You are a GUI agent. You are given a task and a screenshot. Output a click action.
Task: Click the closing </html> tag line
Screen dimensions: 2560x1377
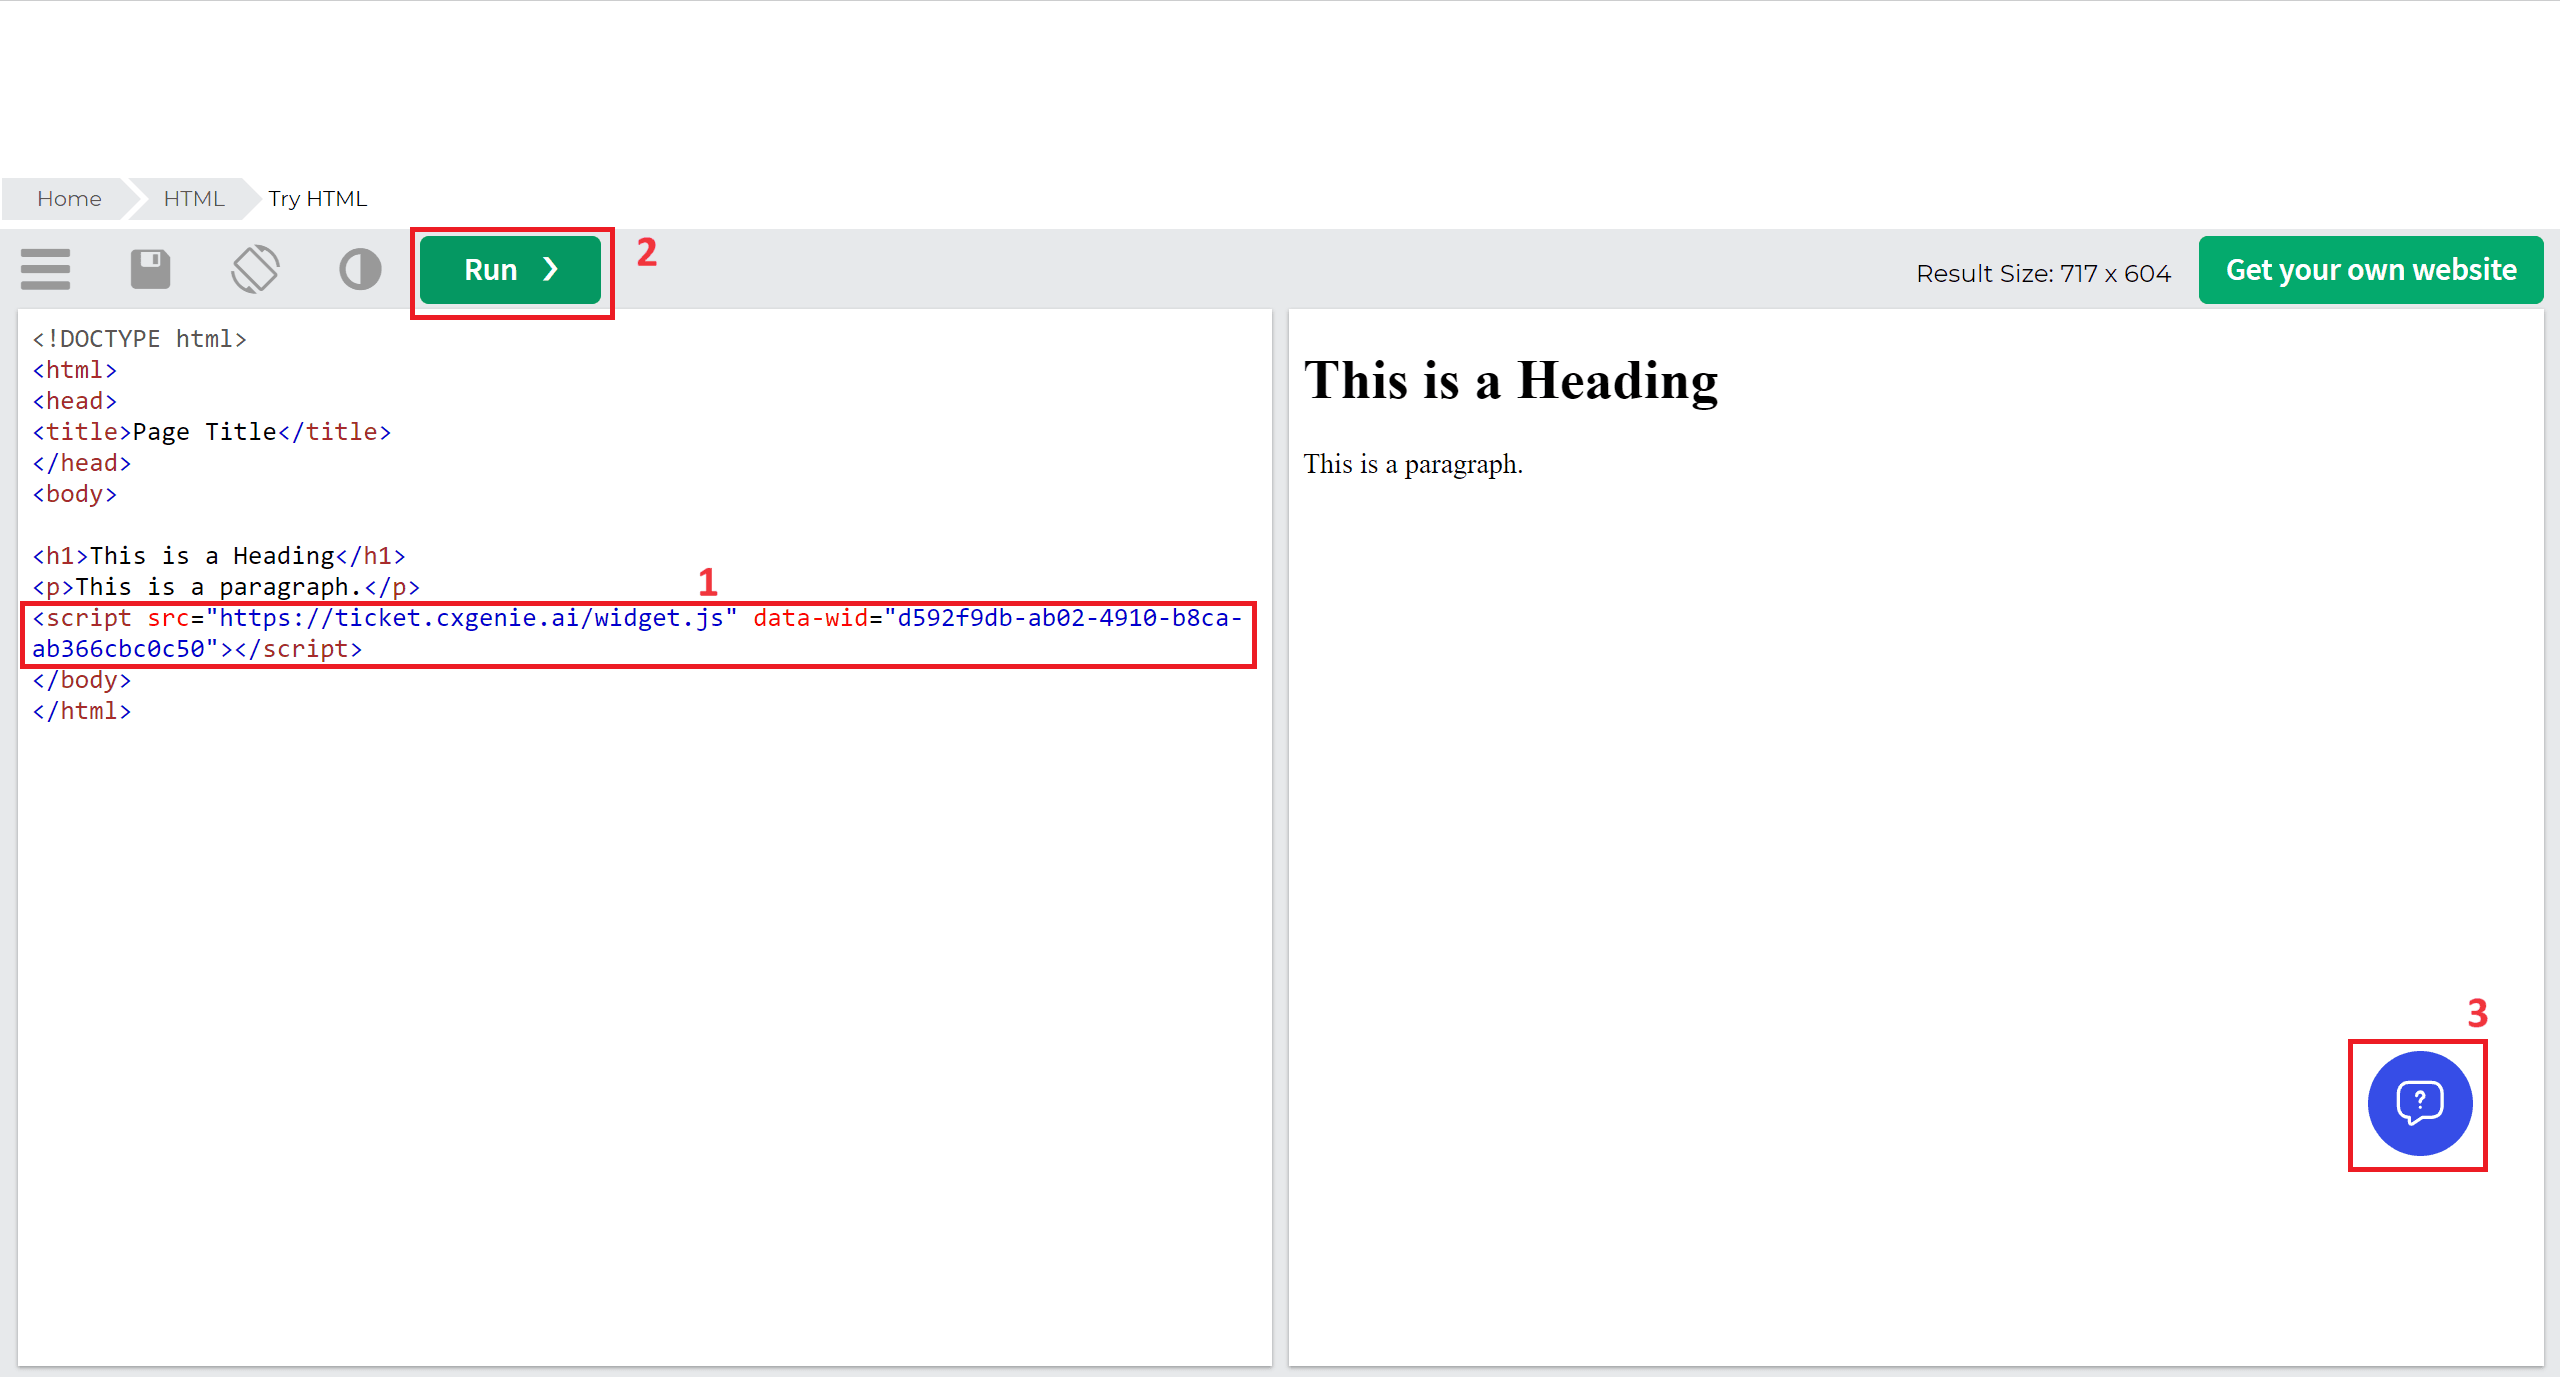tap(81, 711)
